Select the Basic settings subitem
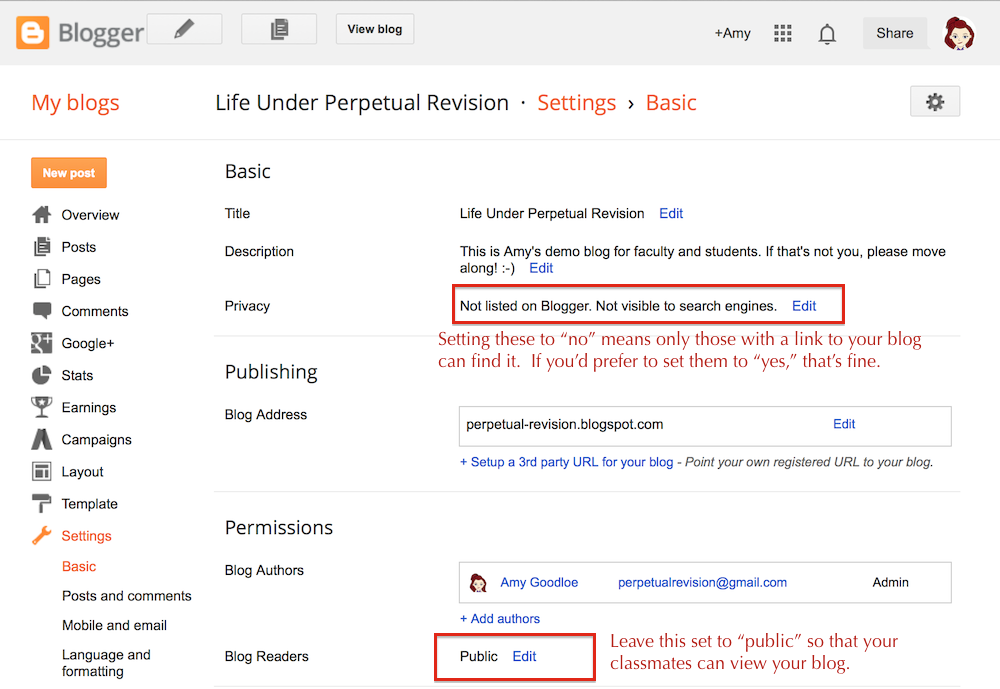 [79, 567]
